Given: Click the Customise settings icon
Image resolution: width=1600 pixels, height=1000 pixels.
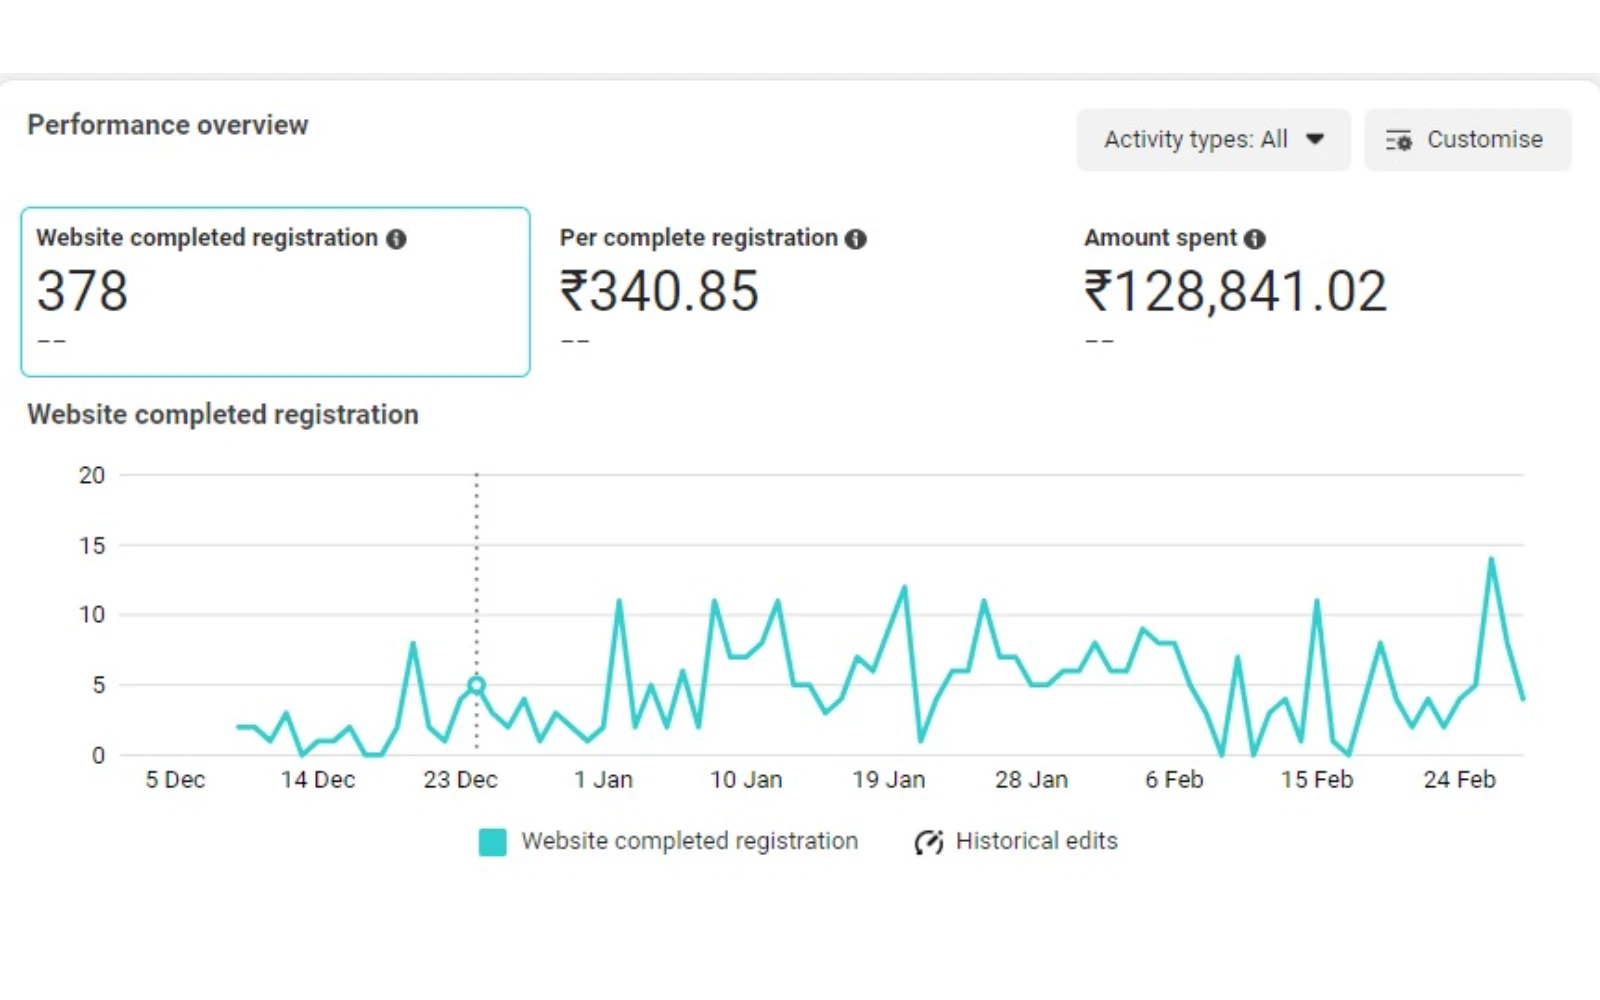Looking at the screenshot, I should (1398, 140).
